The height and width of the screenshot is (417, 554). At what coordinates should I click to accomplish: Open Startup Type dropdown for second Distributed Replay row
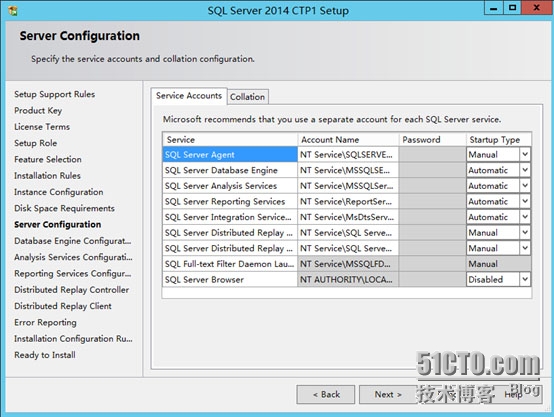click(x=525, y=248)
